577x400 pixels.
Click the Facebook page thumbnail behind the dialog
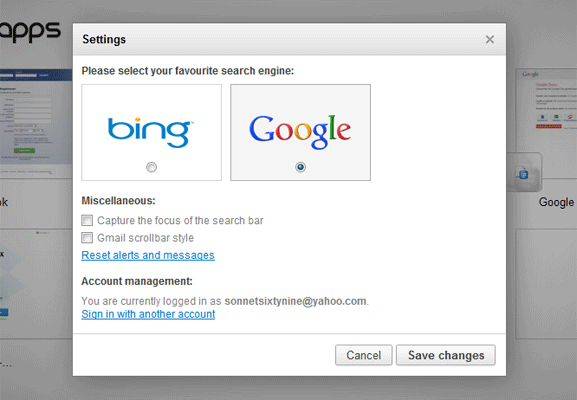pyautogui.click(x=36, y=123)
